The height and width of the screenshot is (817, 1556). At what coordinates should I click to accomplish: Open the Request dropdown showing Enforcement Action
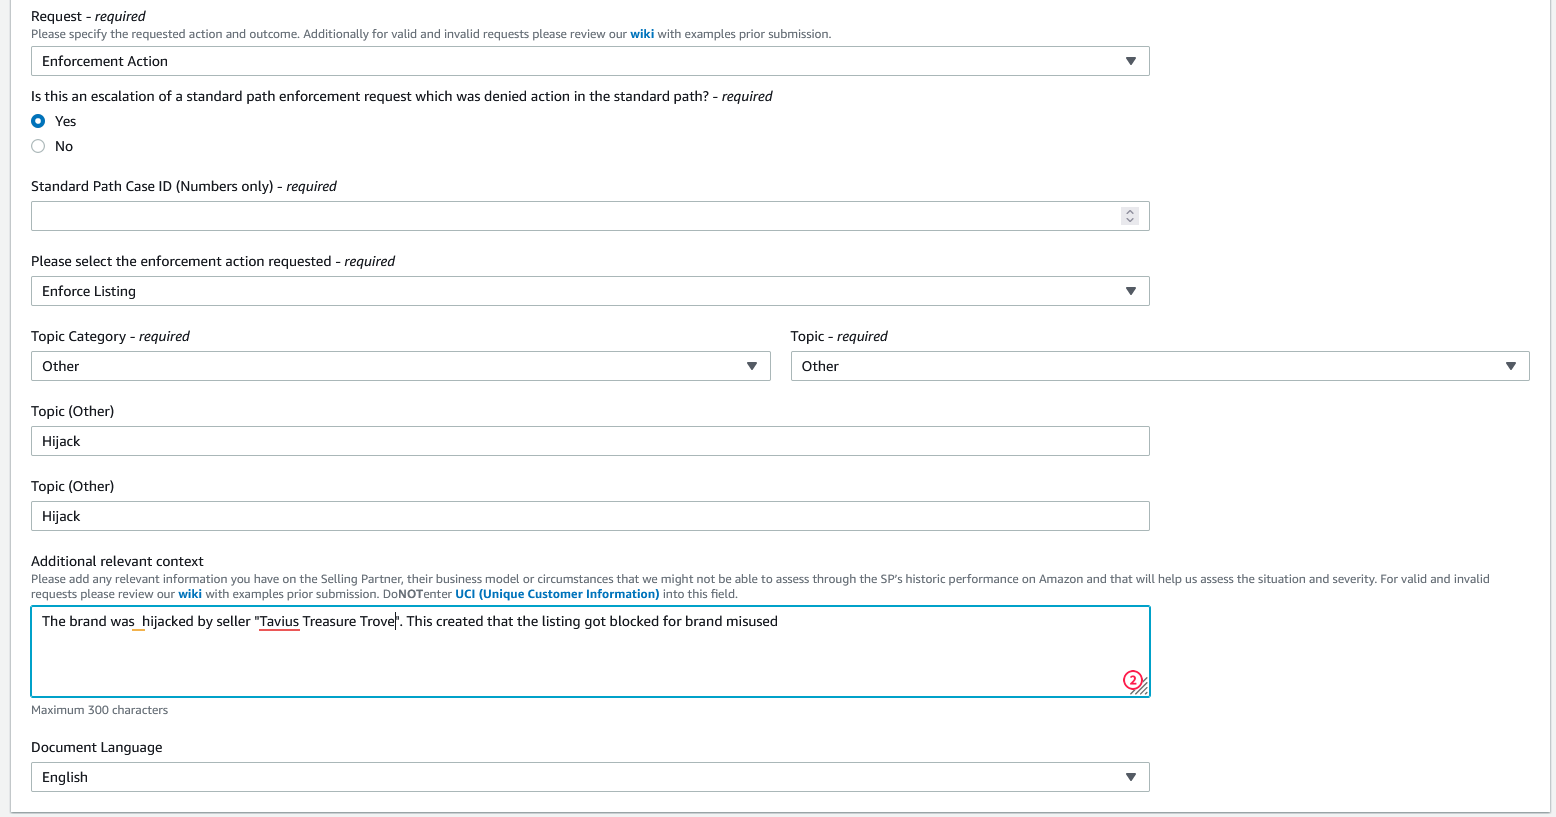[590, 61]
